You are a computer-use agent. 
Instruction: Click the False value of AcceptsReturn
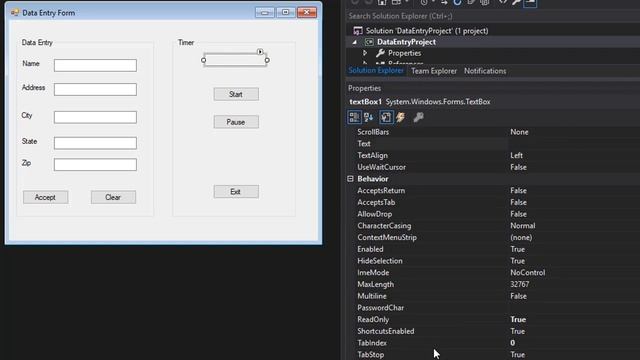point(518,191)
